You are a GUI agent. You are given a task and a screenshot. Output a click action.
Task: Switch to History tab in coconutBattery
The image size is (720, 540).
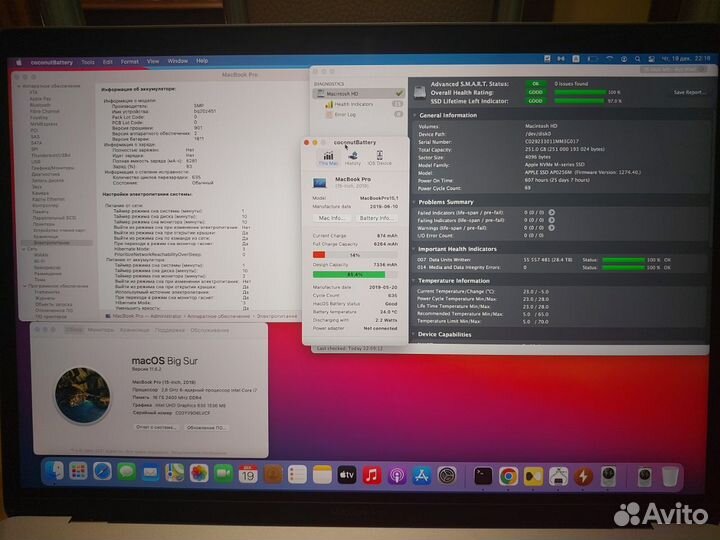click(x=353, y=158)
